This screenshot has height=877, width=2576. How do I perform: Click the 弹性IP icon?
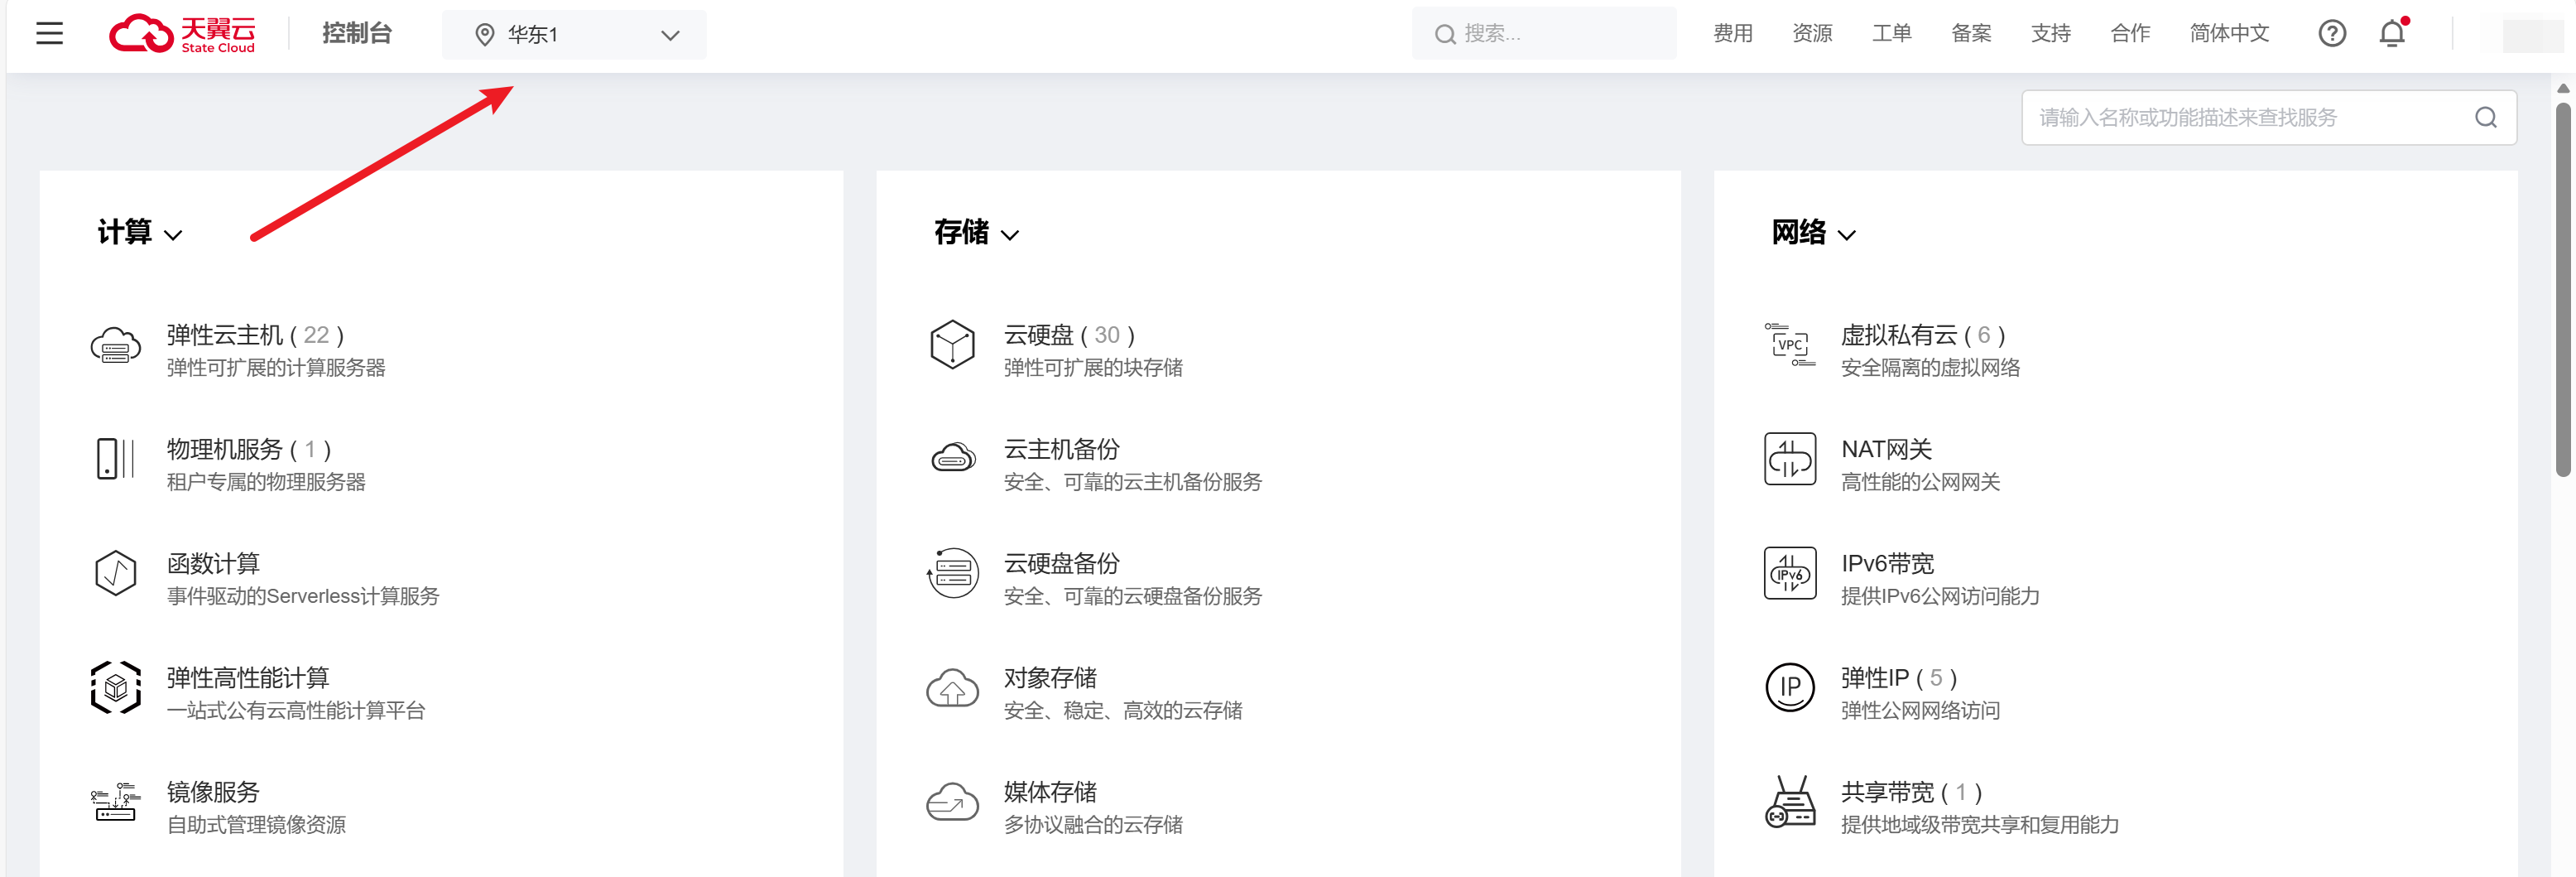point(1789,688)
